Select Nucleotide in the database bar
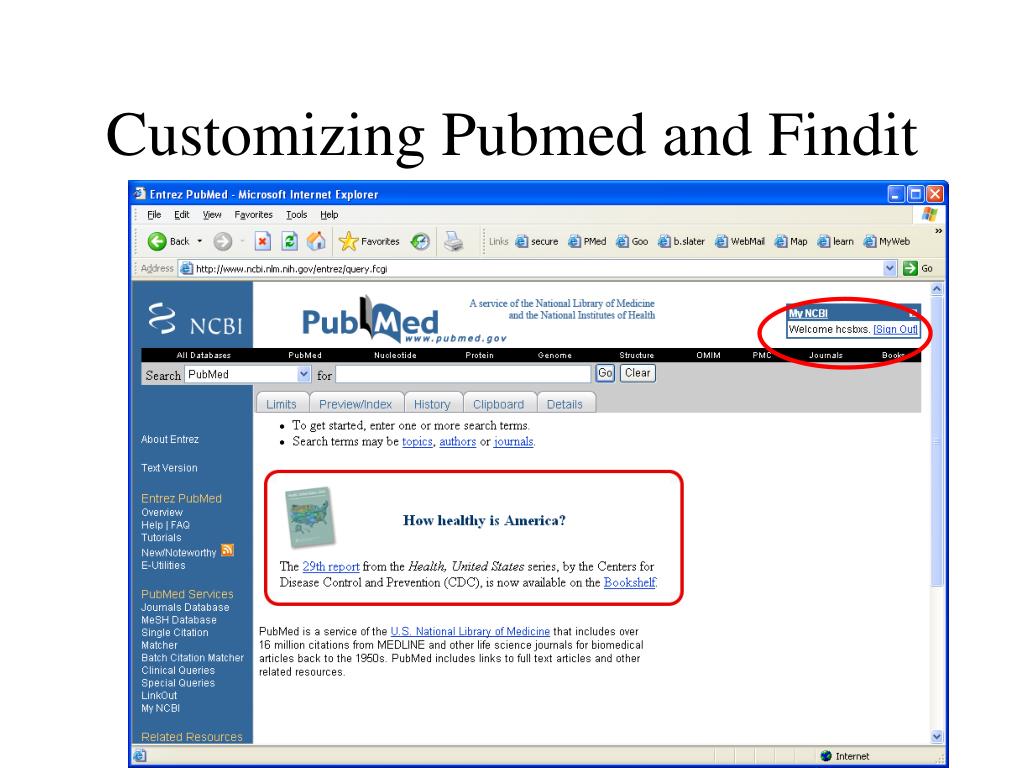This screenshot has width=1024, height=768. 395,355
